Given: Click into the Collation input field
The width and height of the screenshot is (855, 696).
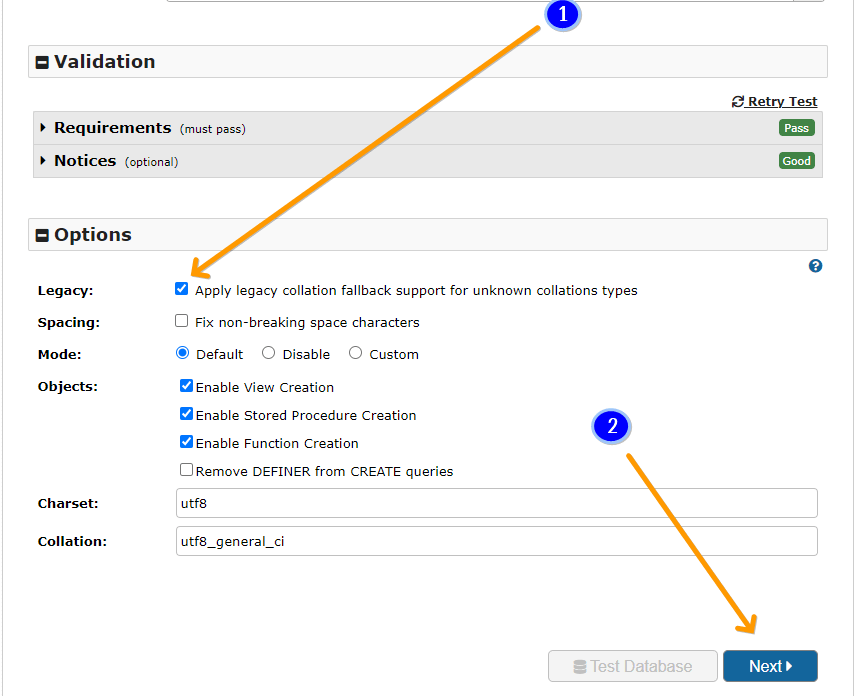Looking at the screenshot, I should click(496, 541).
